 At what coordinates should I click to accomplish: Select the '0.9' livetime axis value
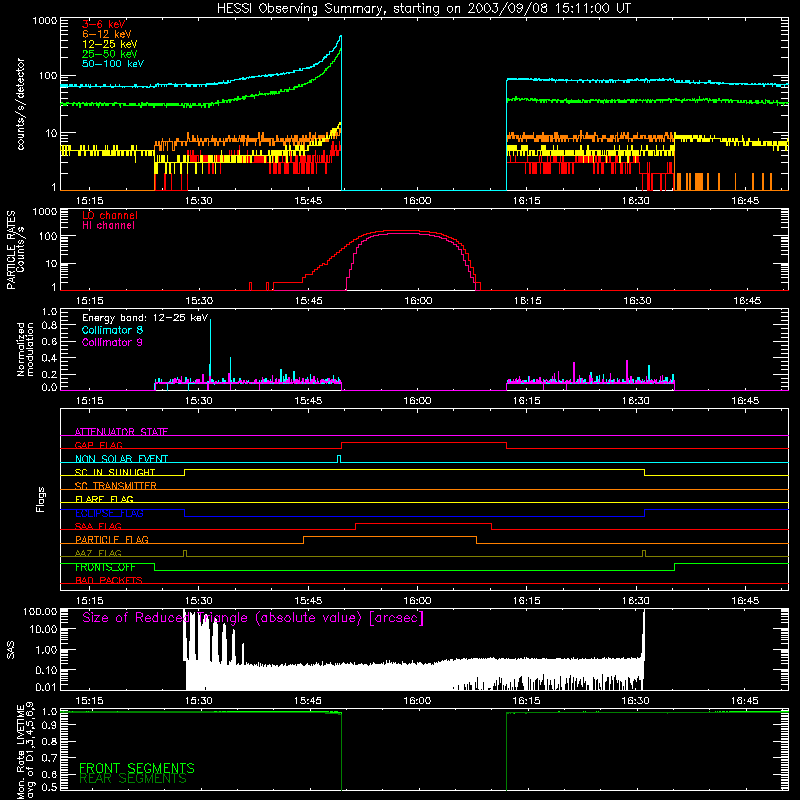(x=49, y=725)
